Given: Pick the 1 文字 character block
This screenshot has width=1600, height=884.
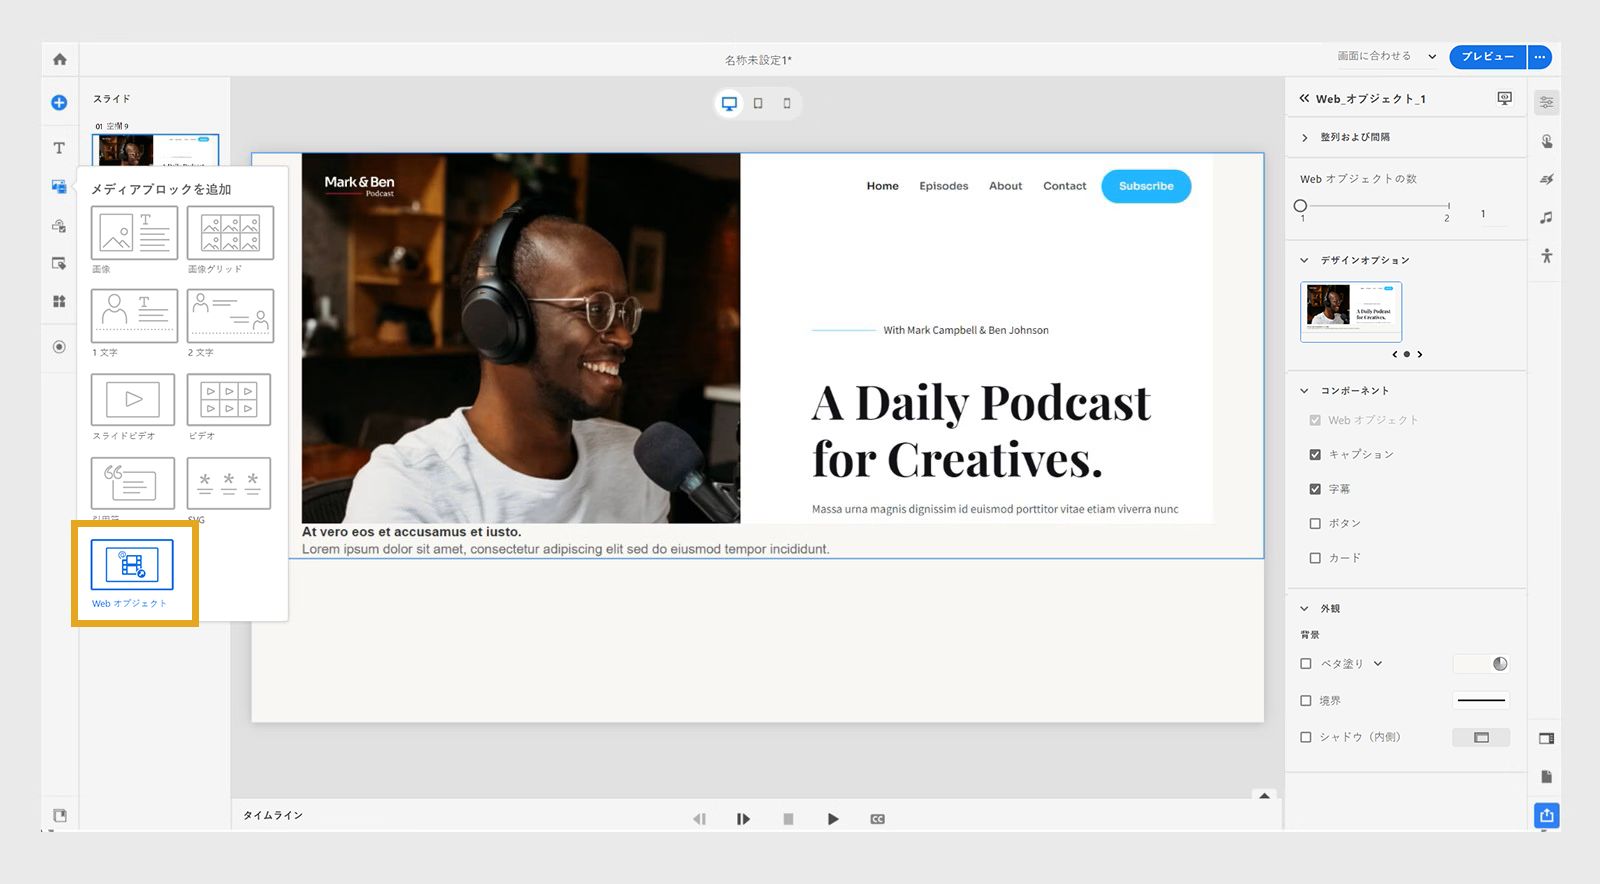Looking at the screenshot, I should [134, 316].
